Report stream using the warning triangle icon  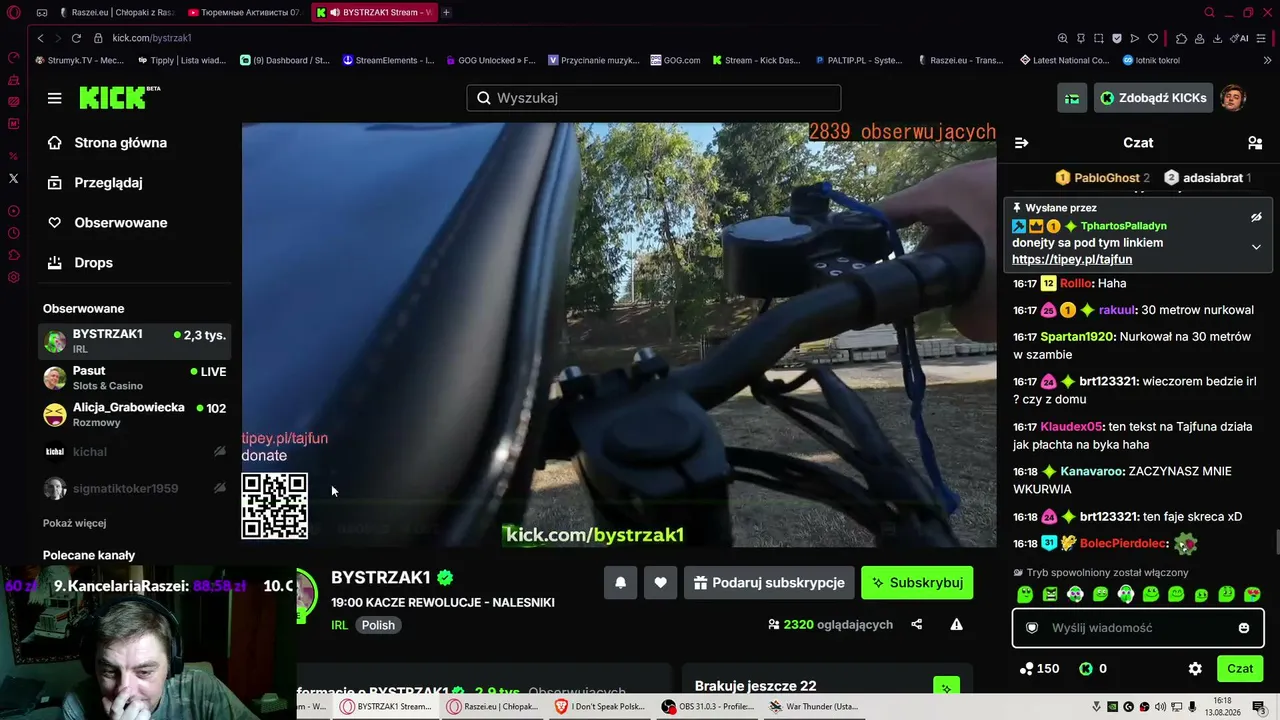(x=956, y=624)
